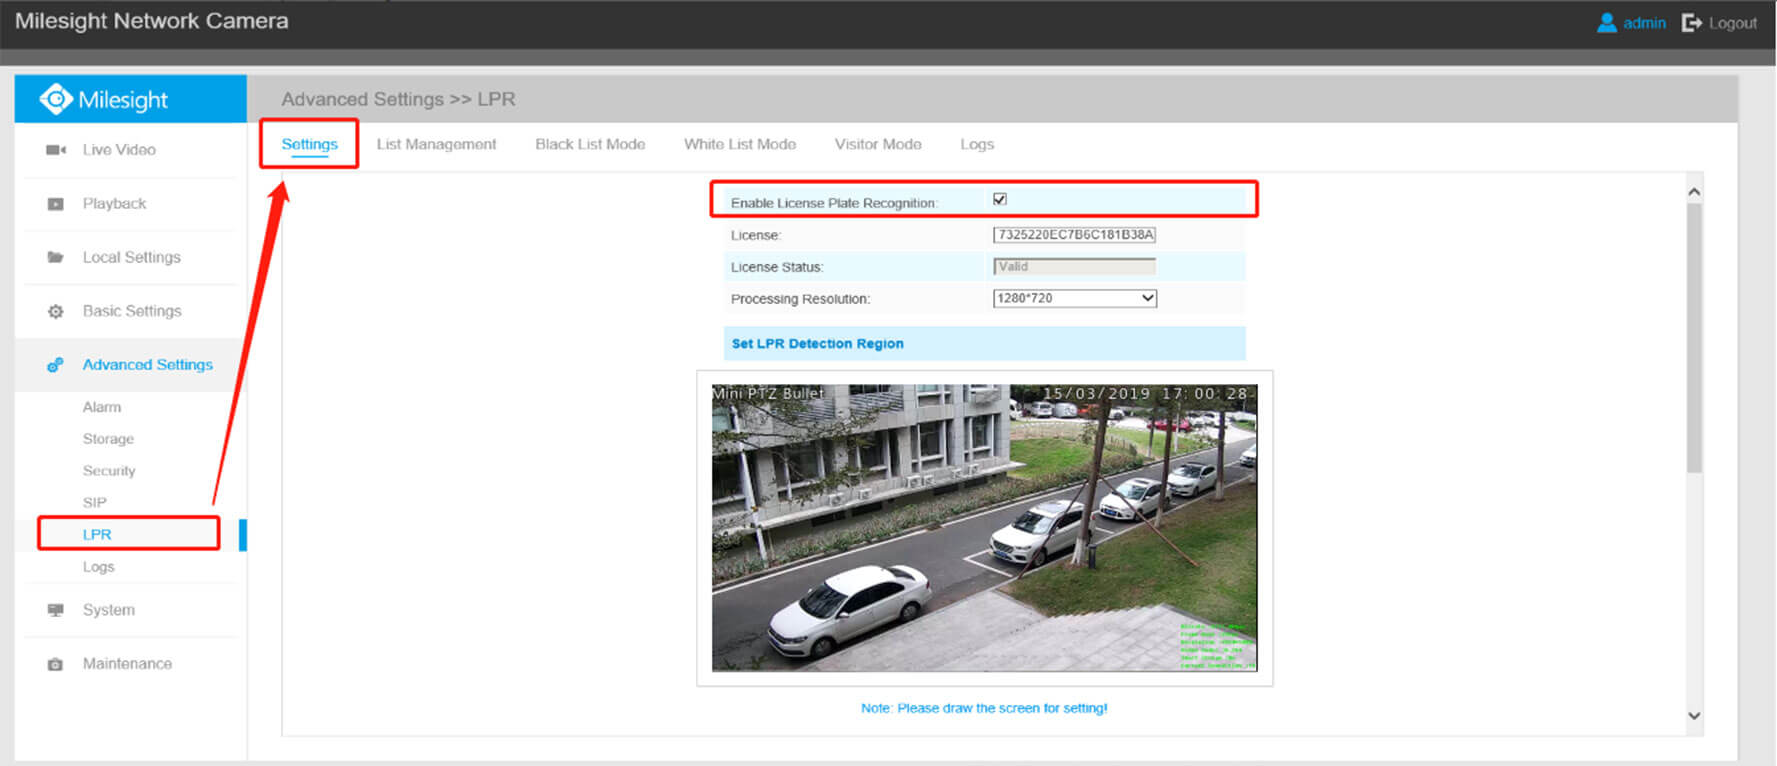1777x766 pixels.
Task: Click the Logout exit icon
Action: click(x=1692, y=22)
